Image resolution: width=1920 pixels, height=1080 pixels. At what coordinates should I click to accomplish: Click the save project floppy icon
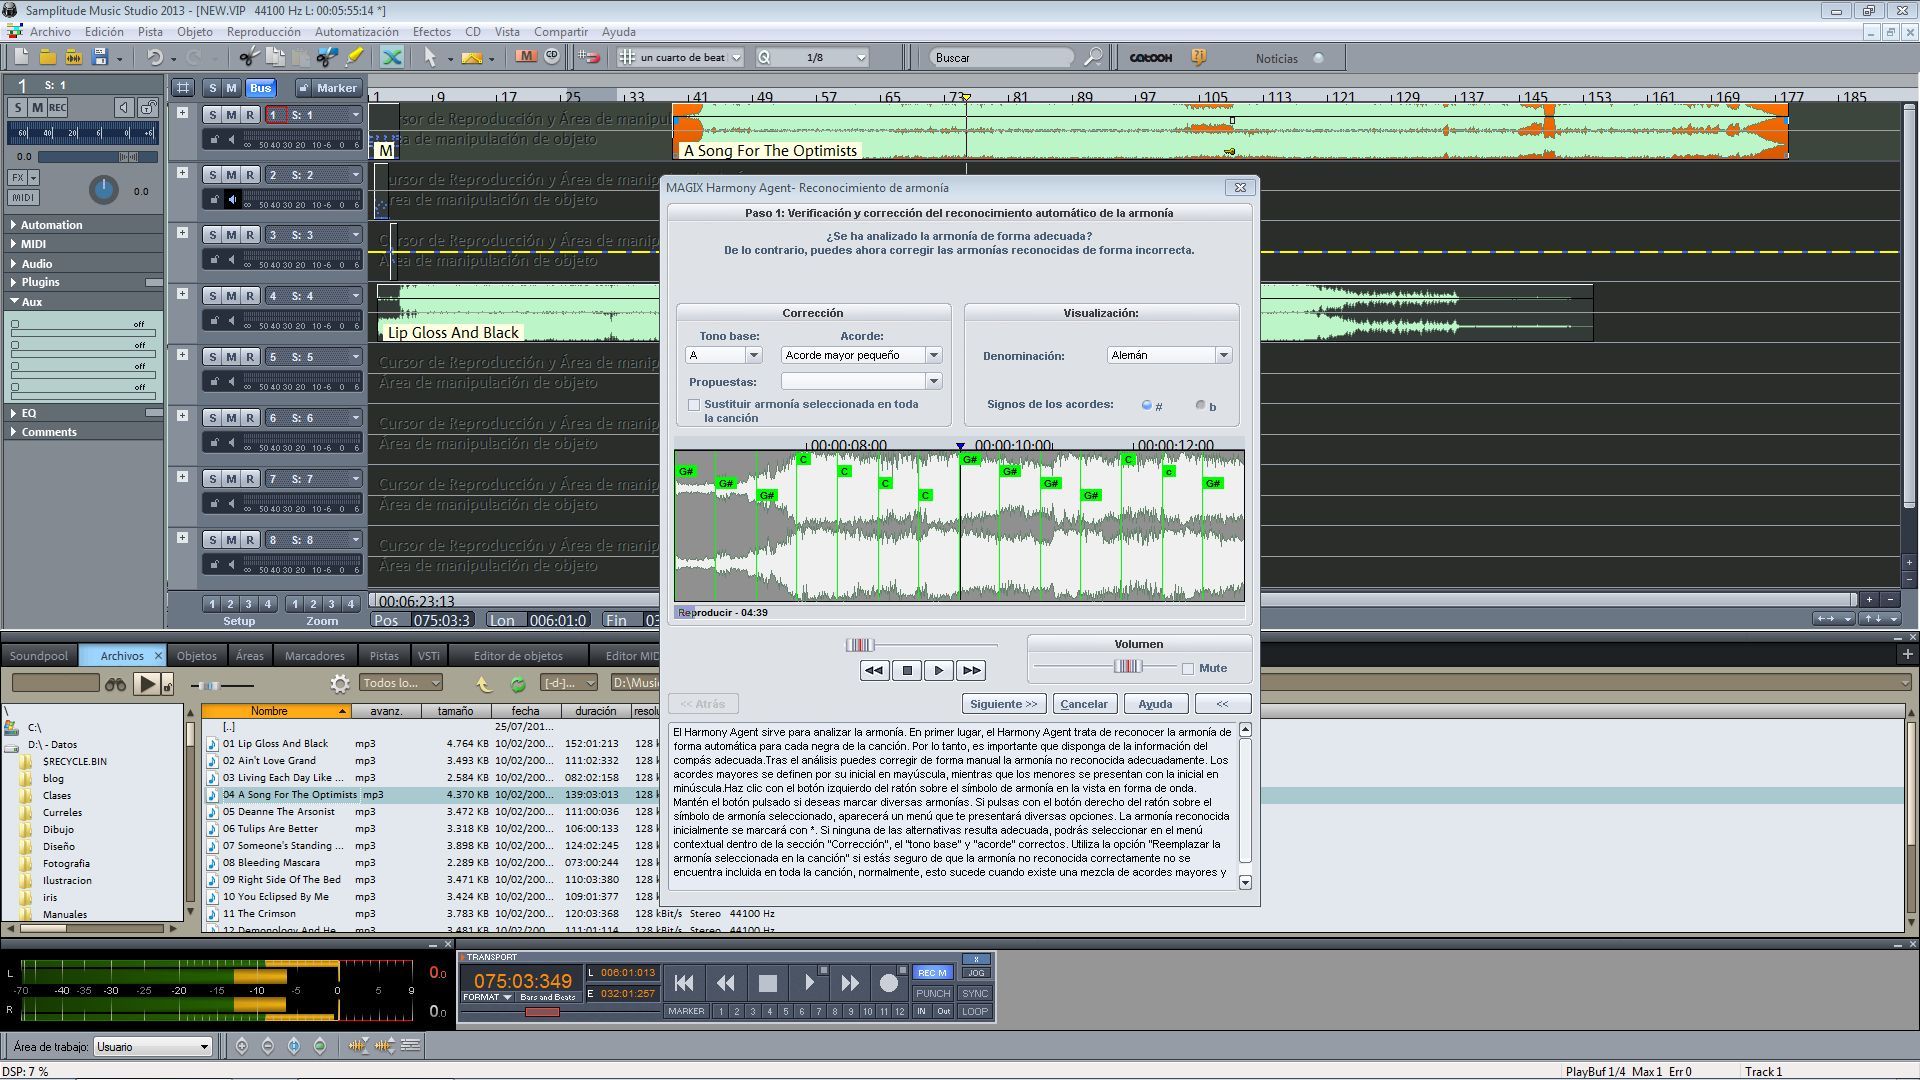coord(100,57)
